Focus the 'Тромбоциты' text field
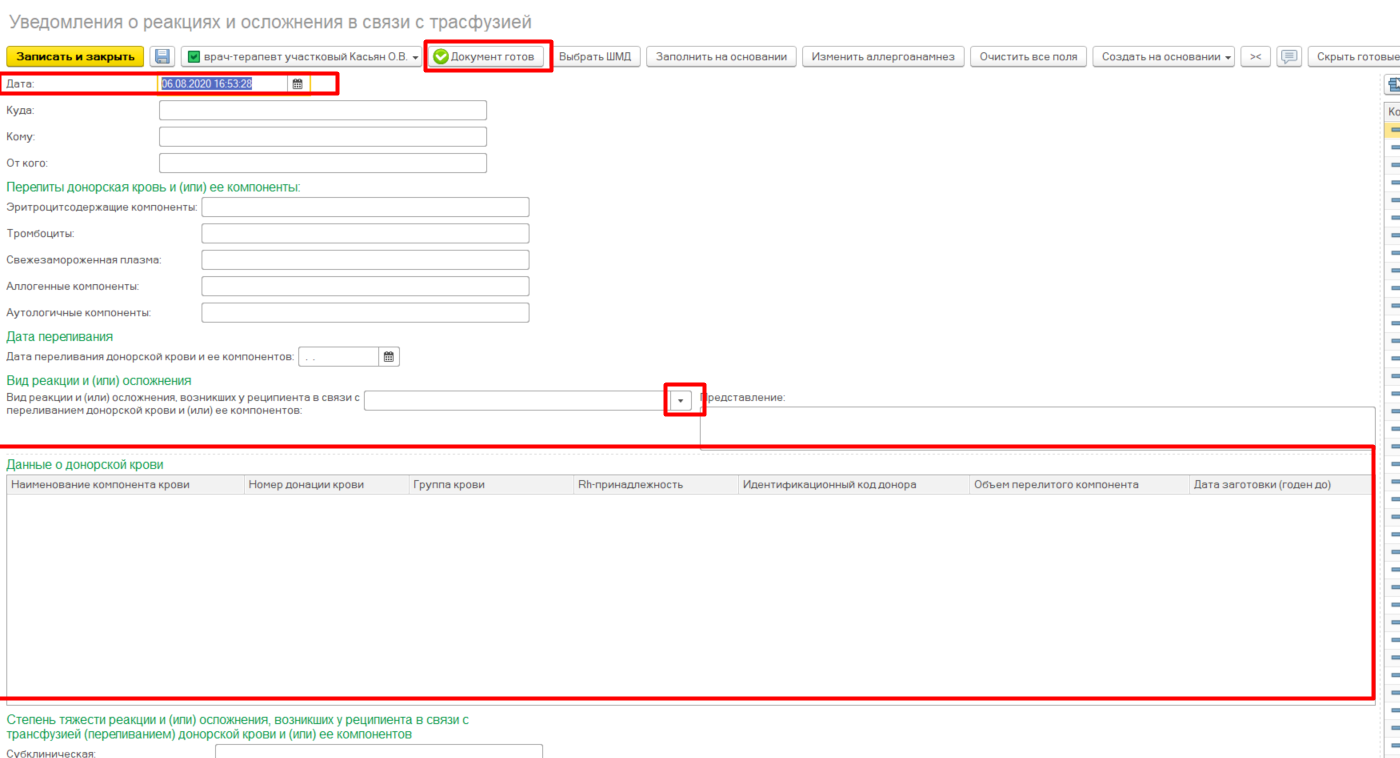 pyautogui.click(x=365, y=234)
